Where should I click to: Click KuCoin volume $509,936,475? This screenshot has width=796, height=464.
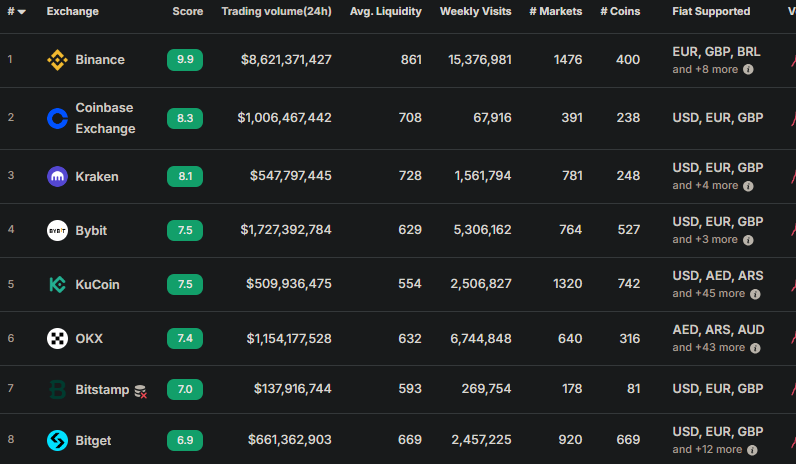pyautogui.click(x=289, y=284)
